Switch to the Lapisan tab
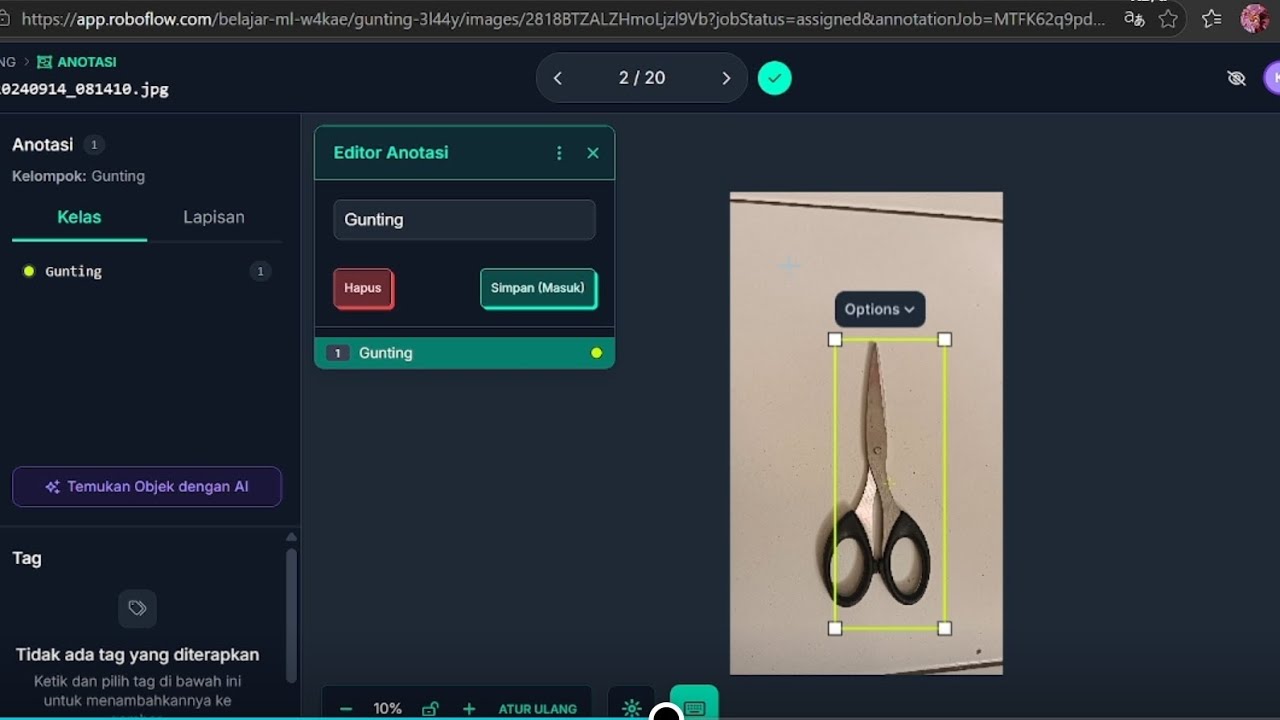The image size is (1280, 720). point(214,217)
